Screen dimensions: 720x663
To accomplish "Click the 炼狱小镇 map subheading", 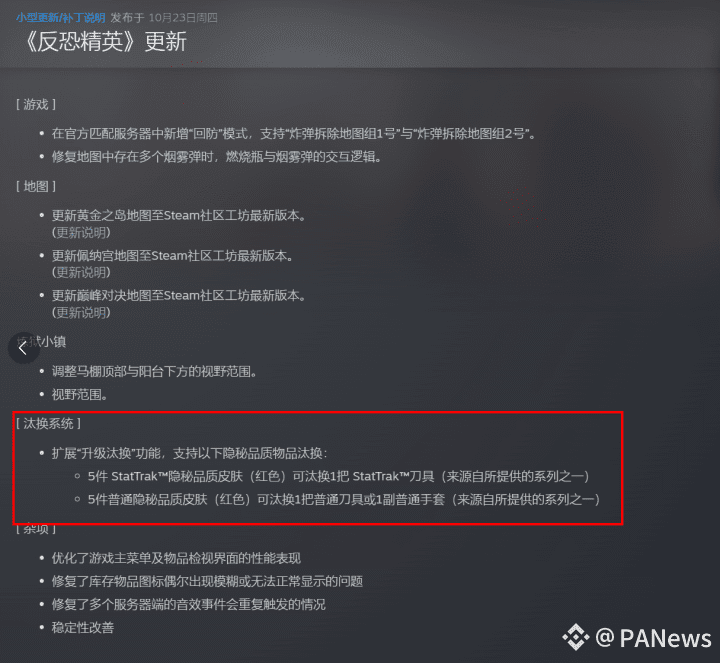I will tap(41, 342).
